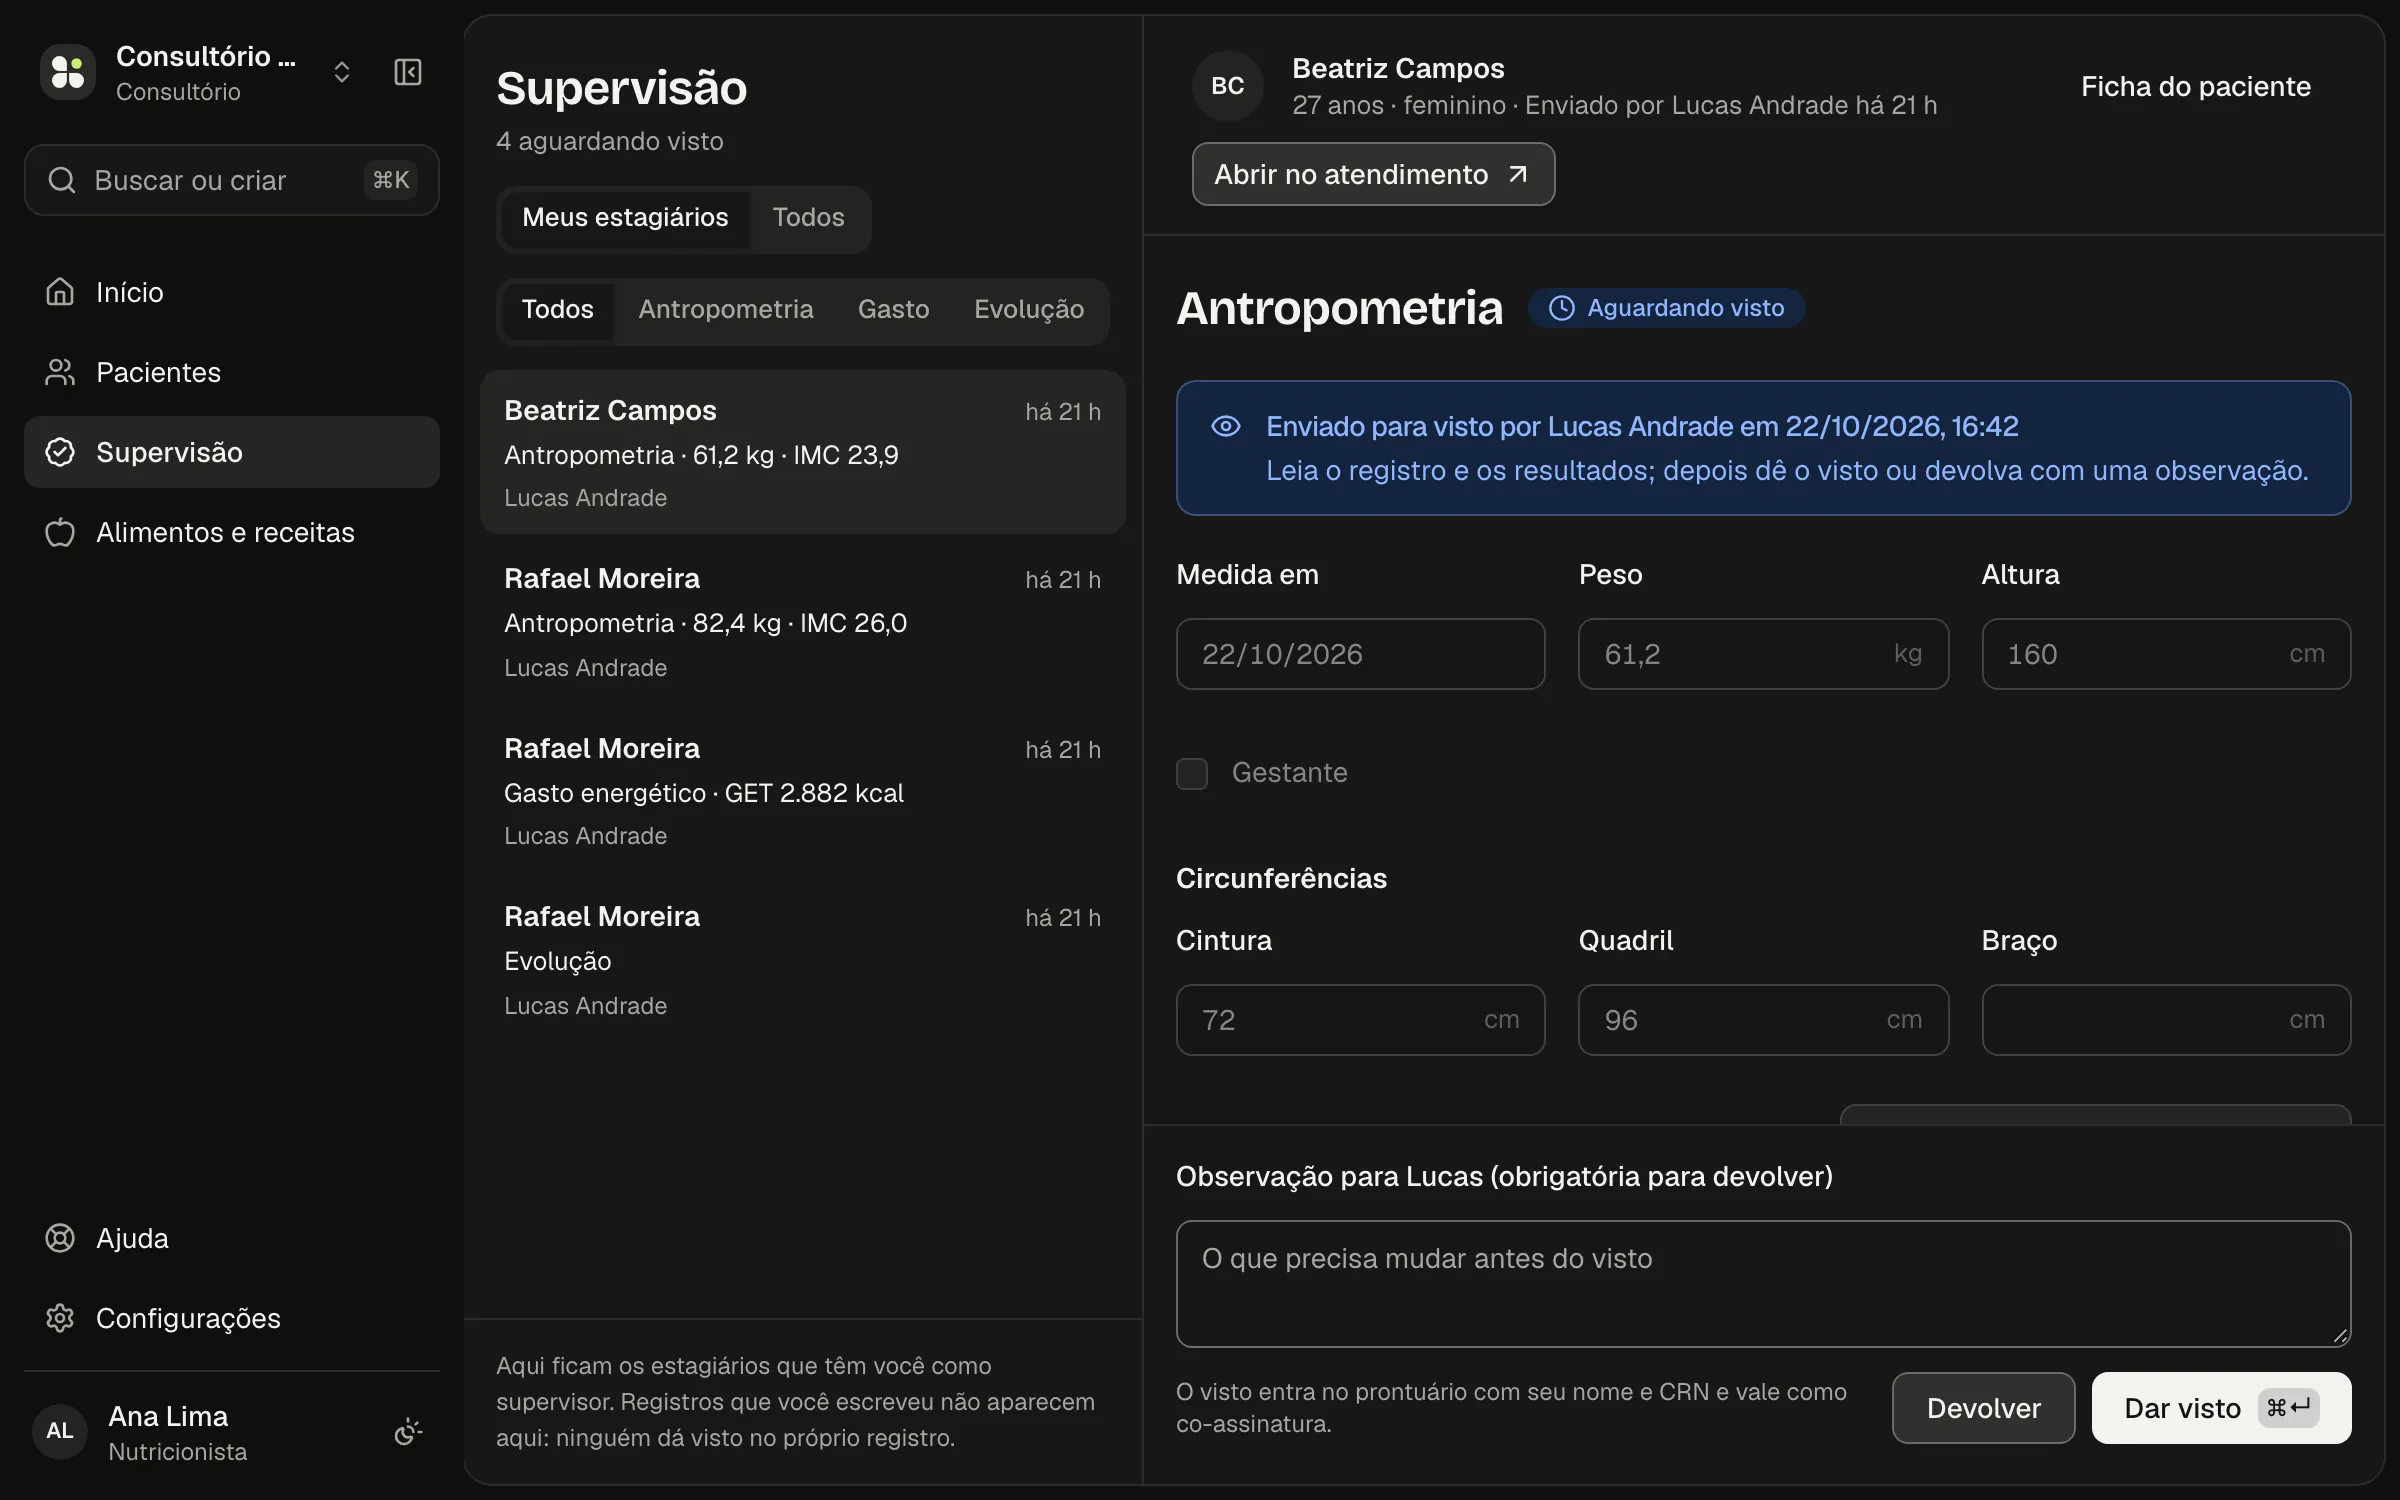Filter the list by Gasto

(x=894, y=310)
